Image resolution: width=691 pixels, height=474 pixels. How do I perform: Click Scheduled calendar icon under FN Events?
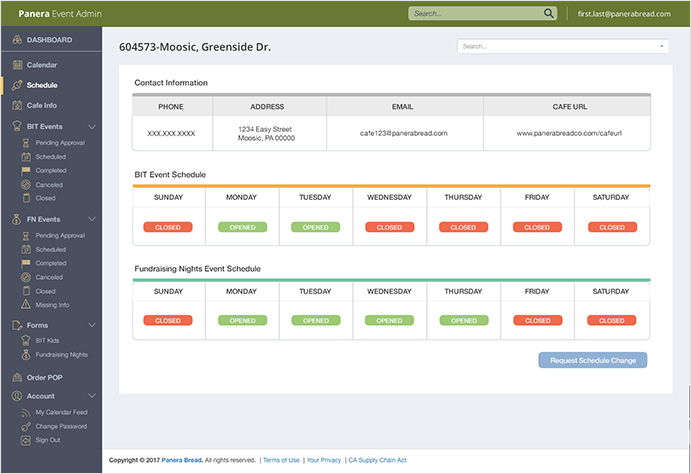(26, 249)
